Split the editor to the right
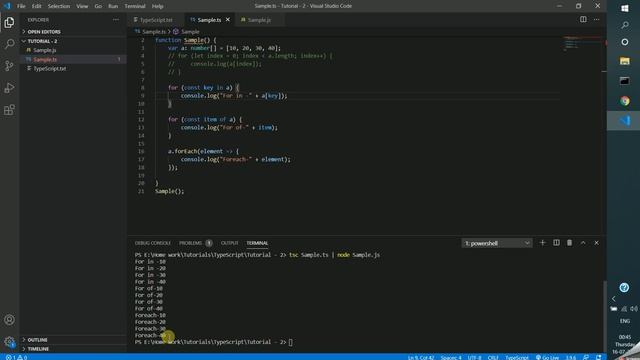This screenshot has width=640, height=360. [x=583, y=20]
